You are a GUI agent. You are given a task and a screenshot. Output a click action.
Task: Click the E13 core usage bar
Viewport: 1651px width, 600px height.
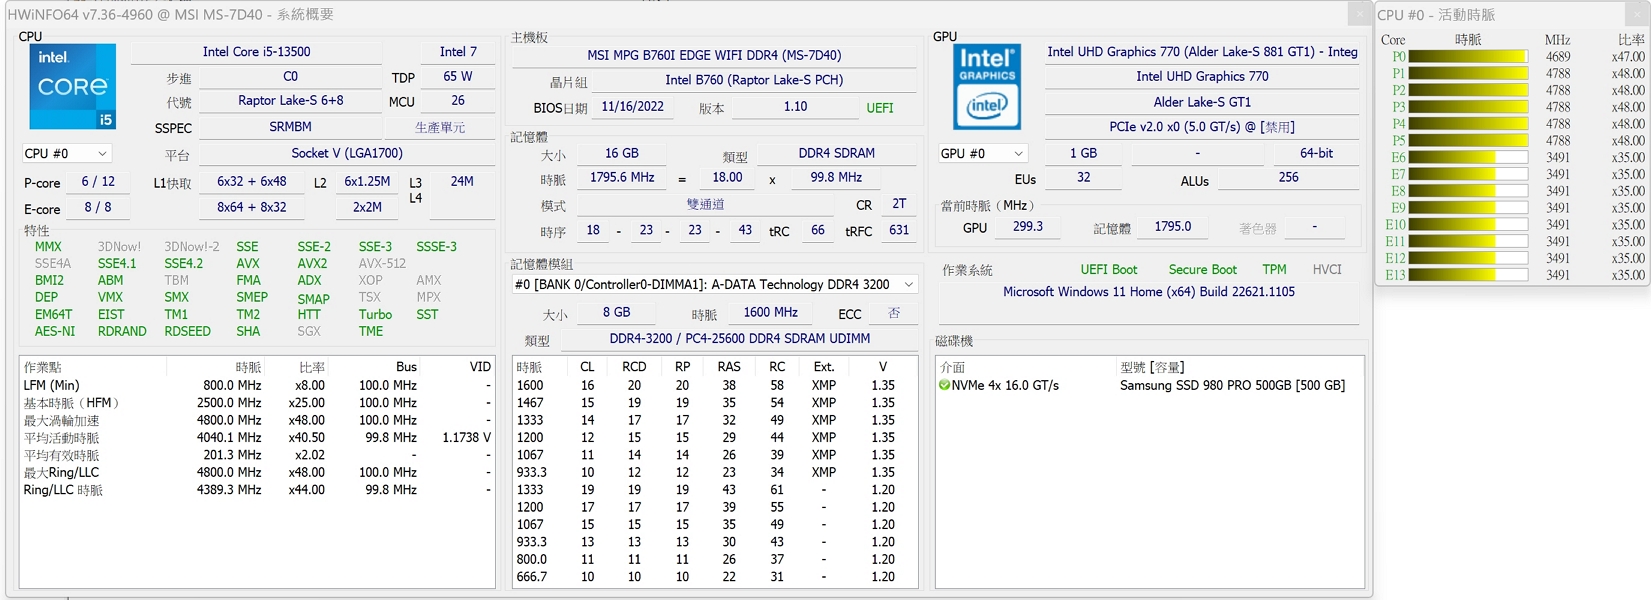(1468, 275)
